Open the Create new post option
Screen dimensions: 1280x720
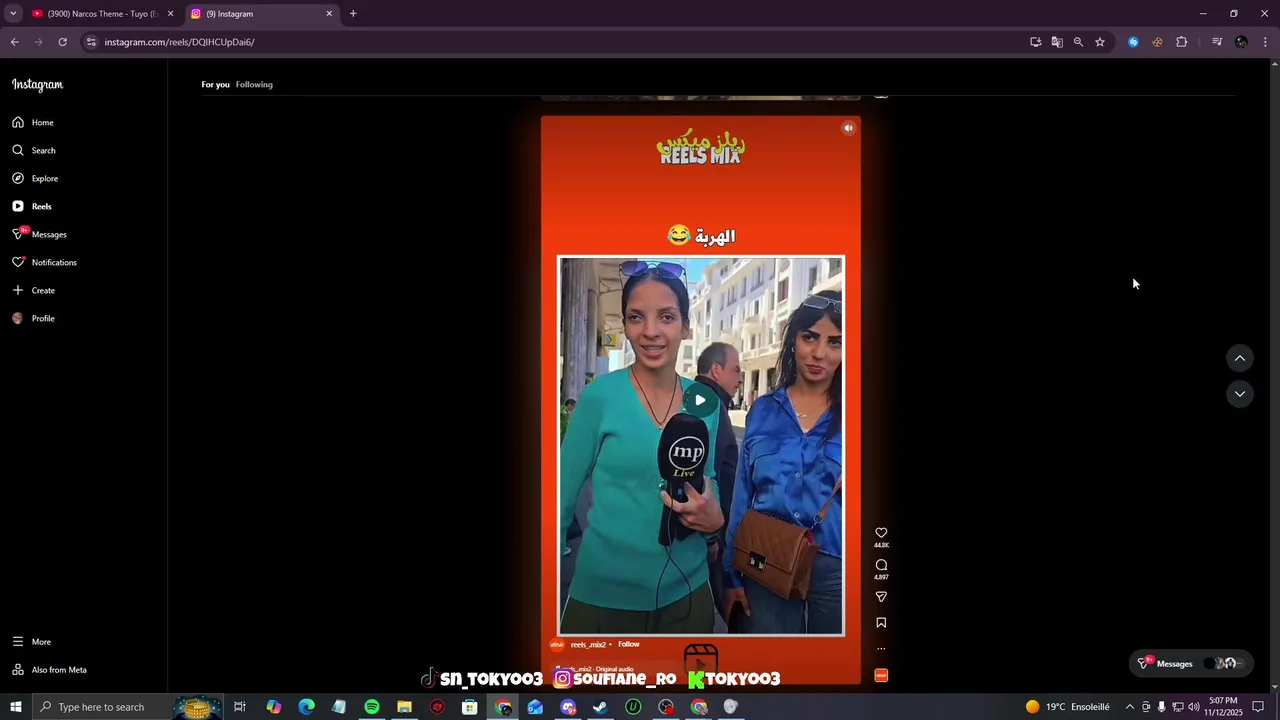click(x=34, y=290)
